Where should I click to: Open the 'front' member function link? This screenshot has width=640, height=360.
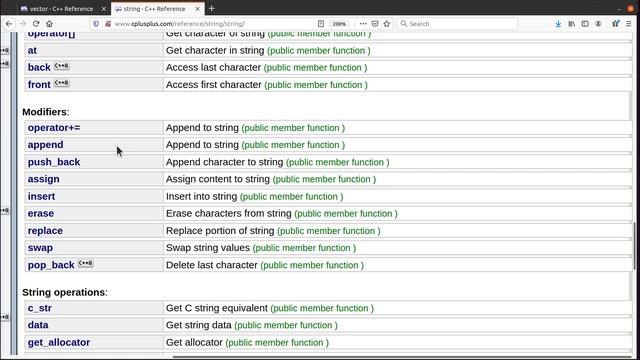39,84
